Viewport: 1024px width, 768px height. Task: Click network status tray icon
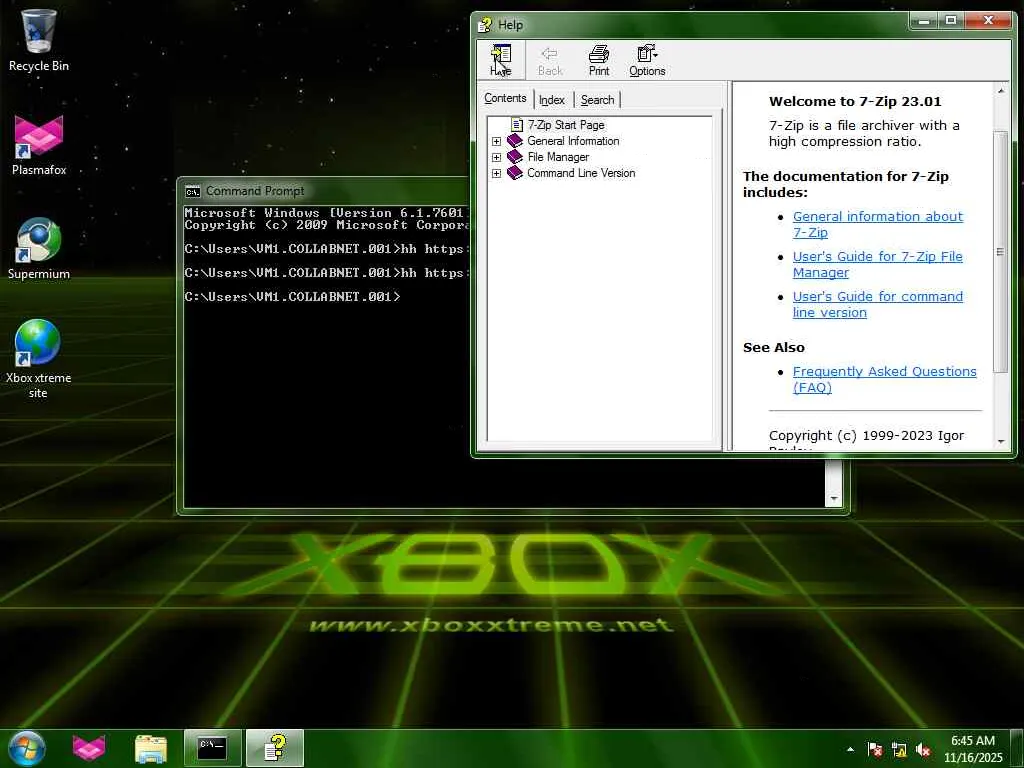tap(899, 750)
